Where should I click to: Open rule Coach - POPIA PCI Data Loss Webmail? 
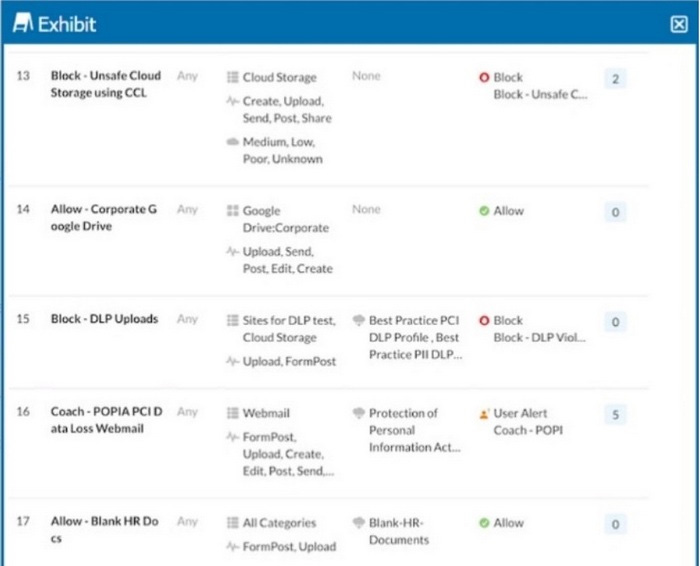pos(106,420)
